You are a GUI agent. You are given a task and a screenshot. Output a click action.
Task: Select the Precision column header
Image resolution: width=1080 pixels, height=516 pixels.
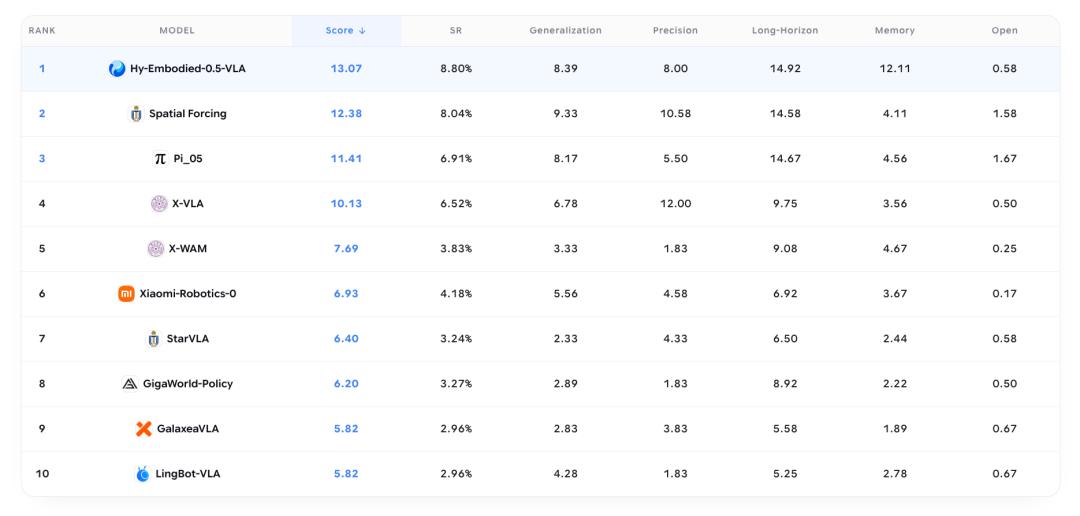click(x=675, y=30)
